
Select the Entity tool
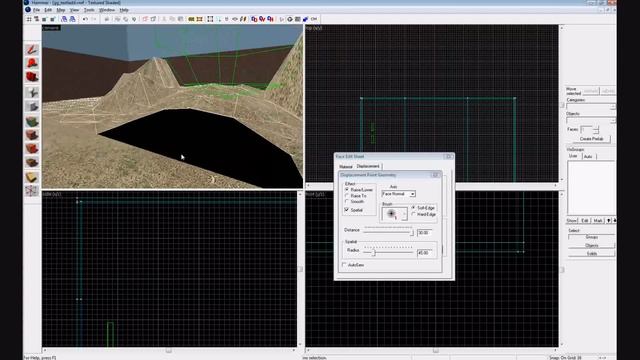click(32, 92)
